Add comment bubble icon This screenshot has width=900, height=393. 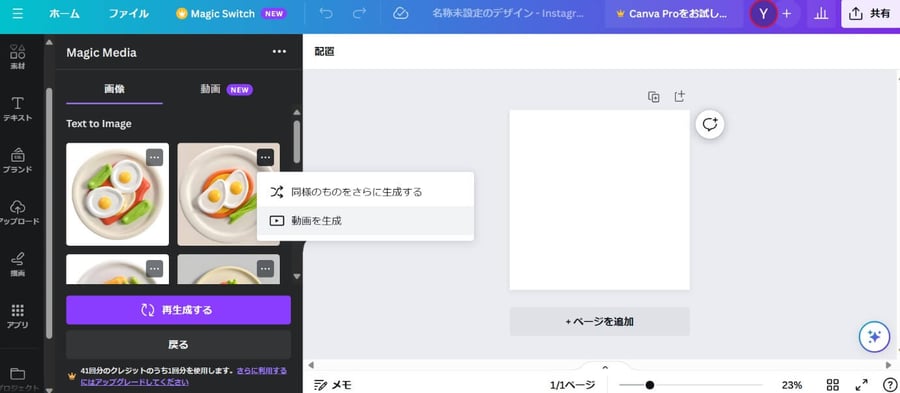710,124
